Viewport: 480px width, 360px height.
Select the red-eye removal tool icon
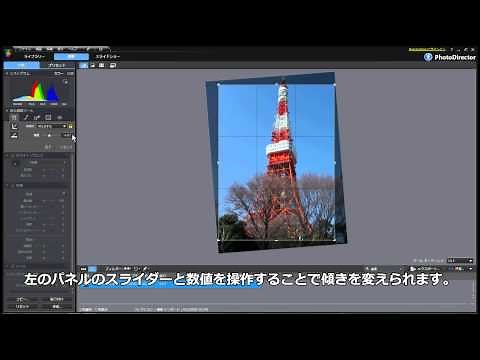(x=60, y=118)
